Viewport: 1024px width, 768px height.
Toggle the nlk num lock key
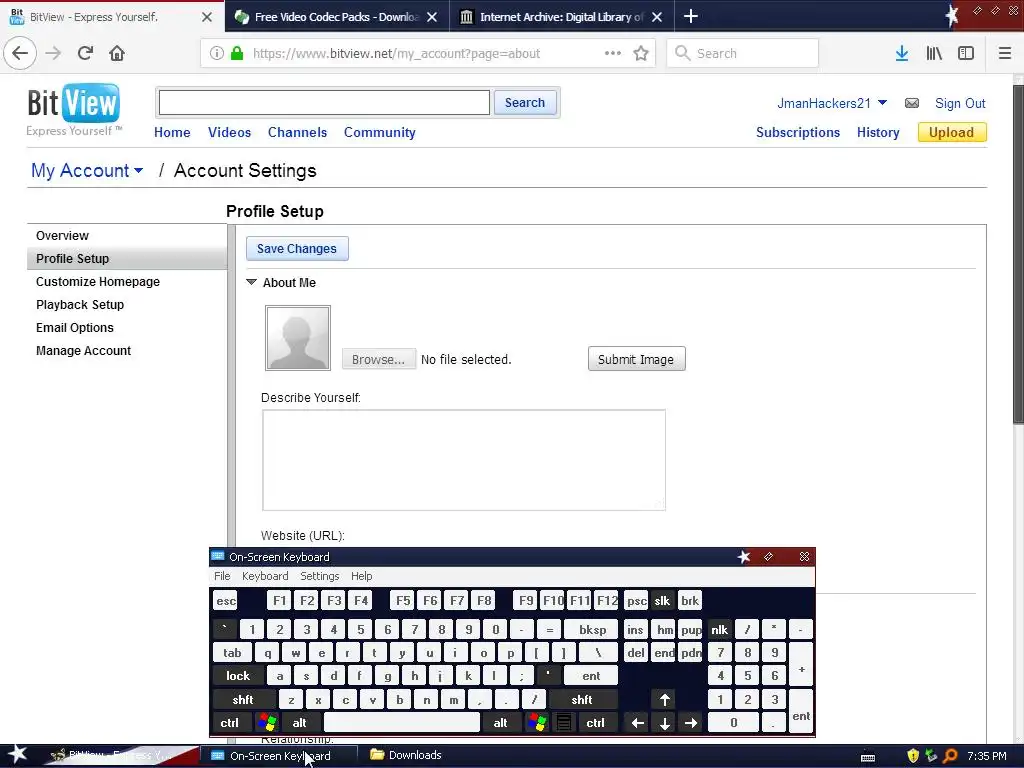pyautogui.click(x=720, y=630)
